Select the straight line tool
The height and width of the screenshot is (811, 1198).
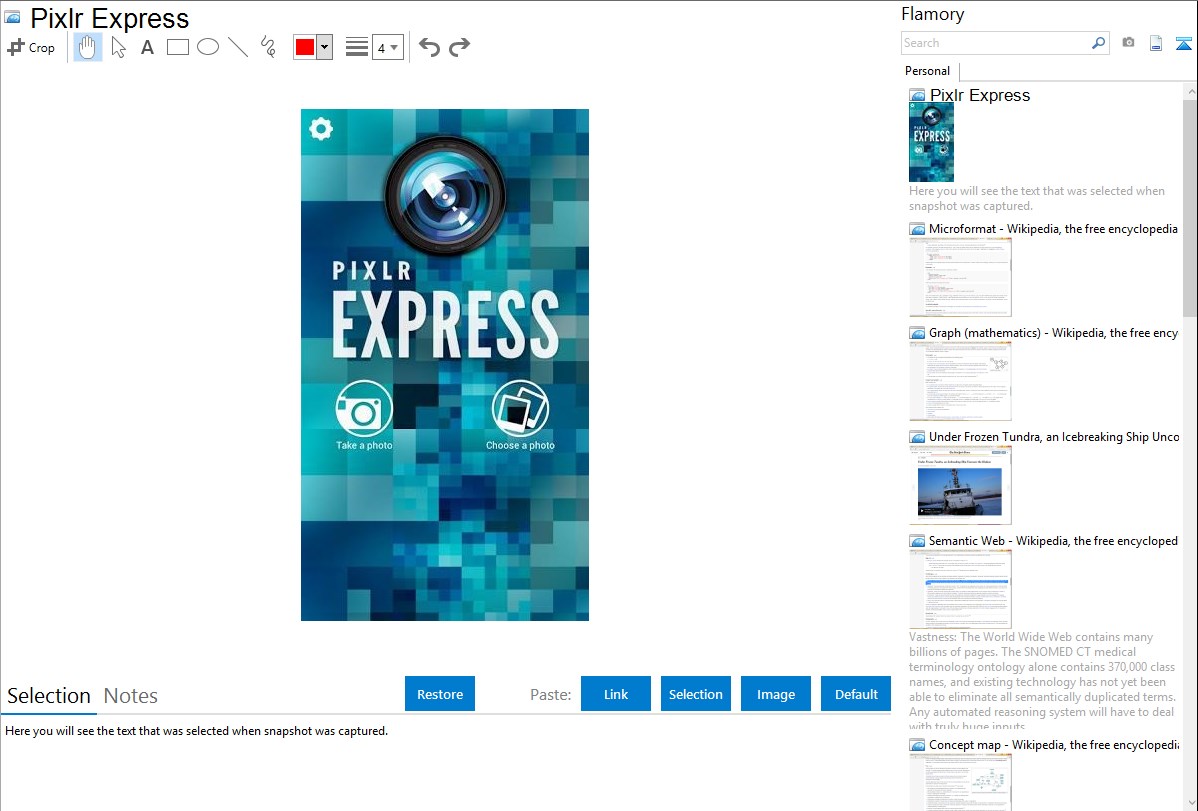point(238,47)
